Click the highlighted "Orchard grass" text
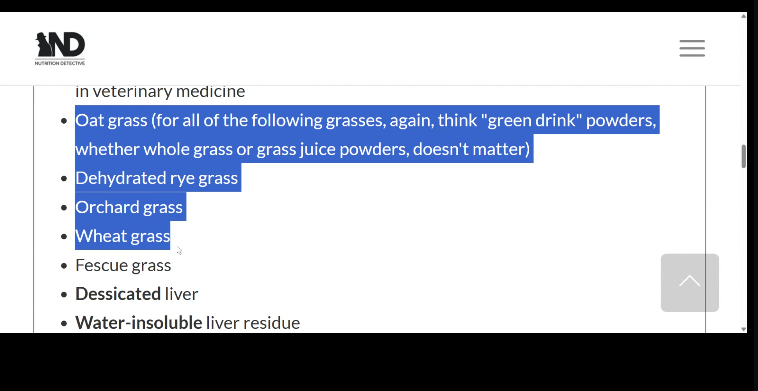This screenshot has height=391, width=758. pyautogui.click(x=129, y=207)
